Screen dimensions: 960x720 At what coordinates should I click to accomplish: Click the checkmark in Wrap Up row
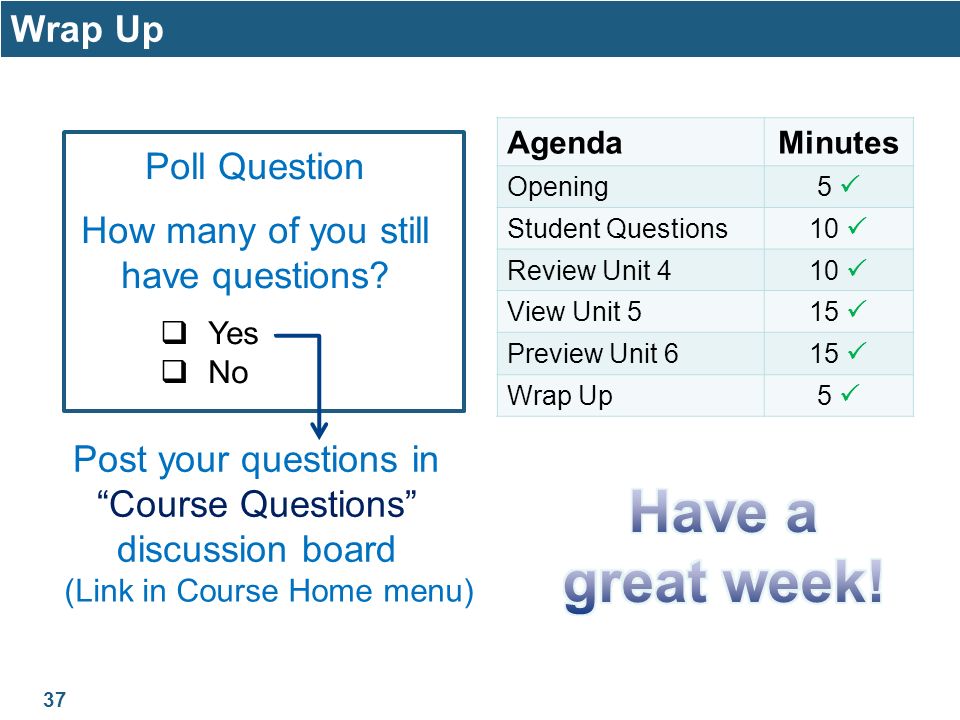[850, 392]
